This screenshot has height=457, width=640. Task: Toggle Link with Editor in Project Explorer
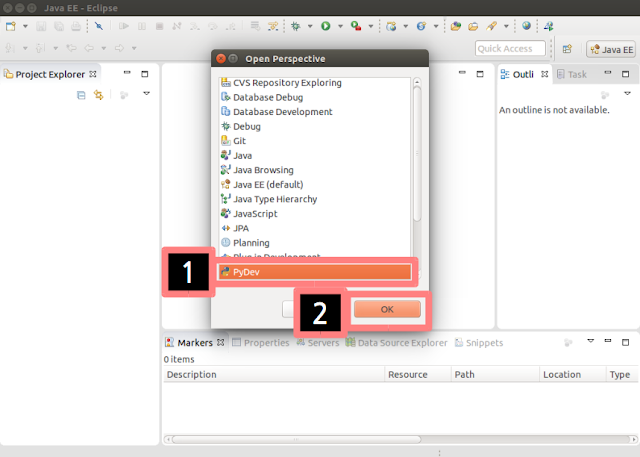(98, 95)
